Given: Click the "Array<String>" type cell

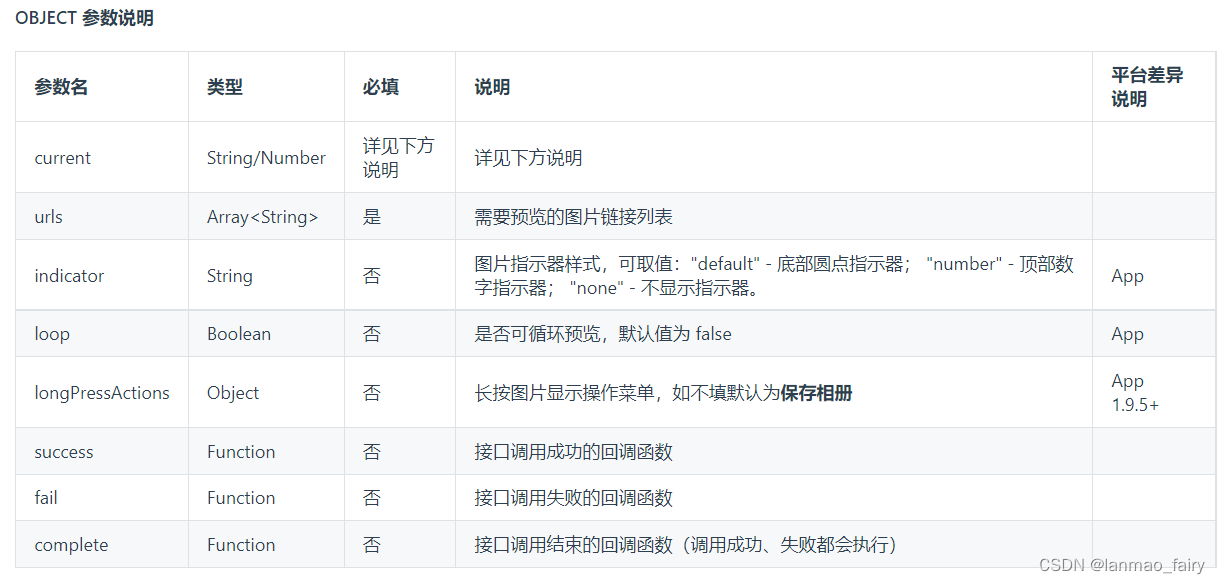Looking at the screenshot, I should coord(263,216).
